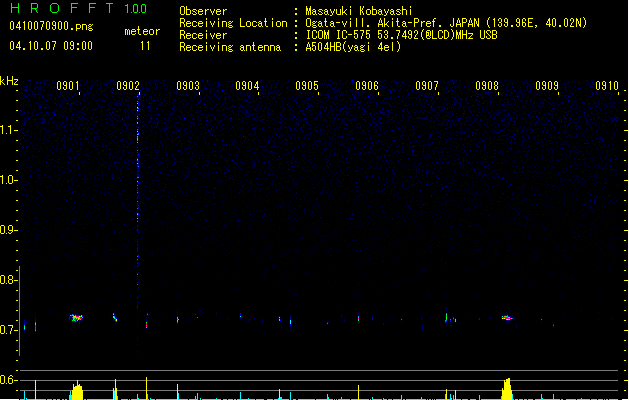The width and height of the screenshot is (629, 400).
Task: Click the vertical noise burst line after 0902
Action: click(x=138, y=225)
